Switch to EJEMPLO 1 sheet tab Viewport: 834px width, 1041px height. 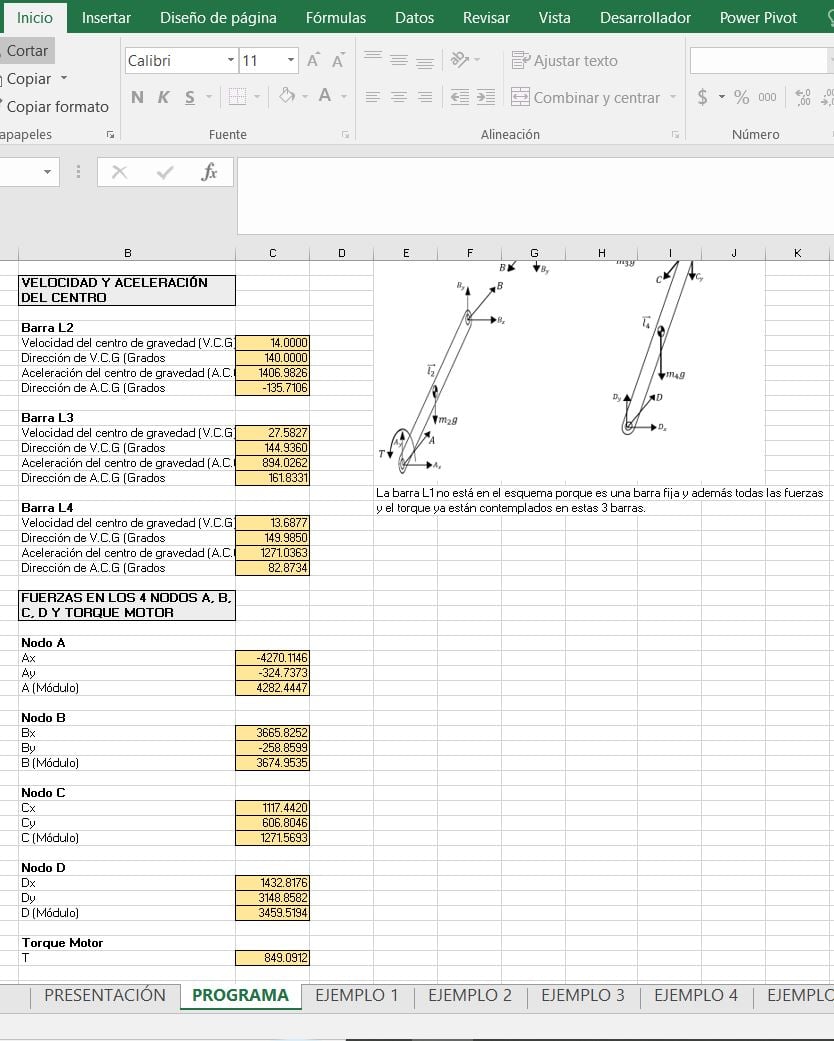[357, 996]
